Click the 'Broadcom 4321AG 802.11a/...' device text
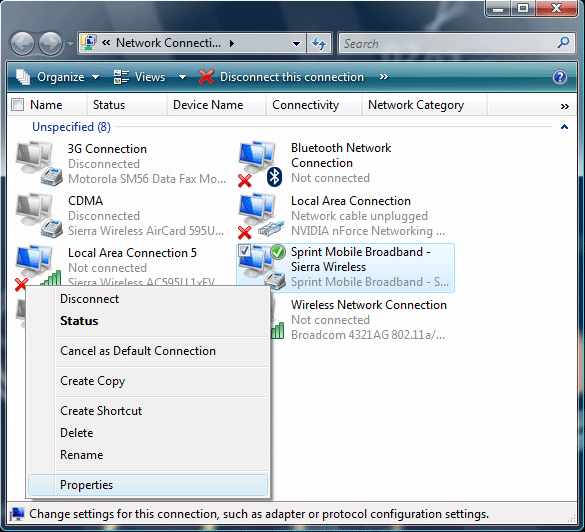The width and height of the screenshot is (585, 532). pyautogui.click(x=368, y=335)
